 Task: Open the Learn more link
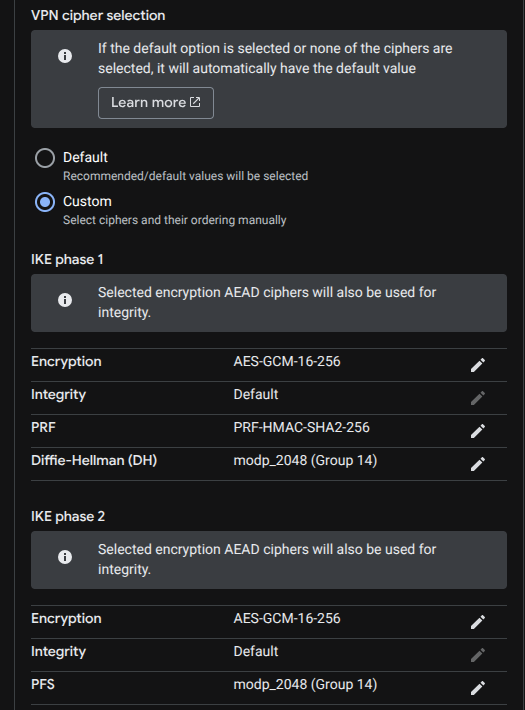[x=156, y=103]
